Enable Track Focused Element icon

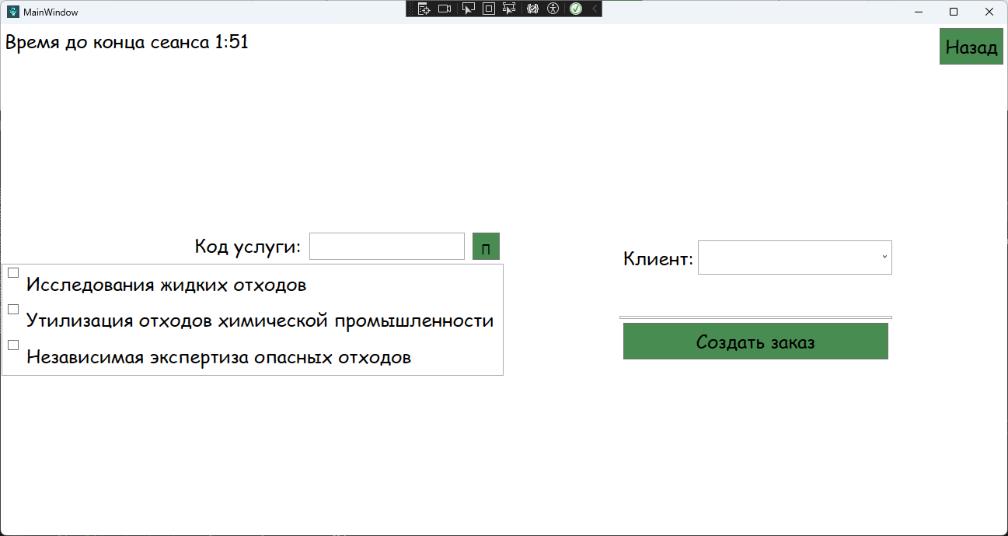point(509,9)
